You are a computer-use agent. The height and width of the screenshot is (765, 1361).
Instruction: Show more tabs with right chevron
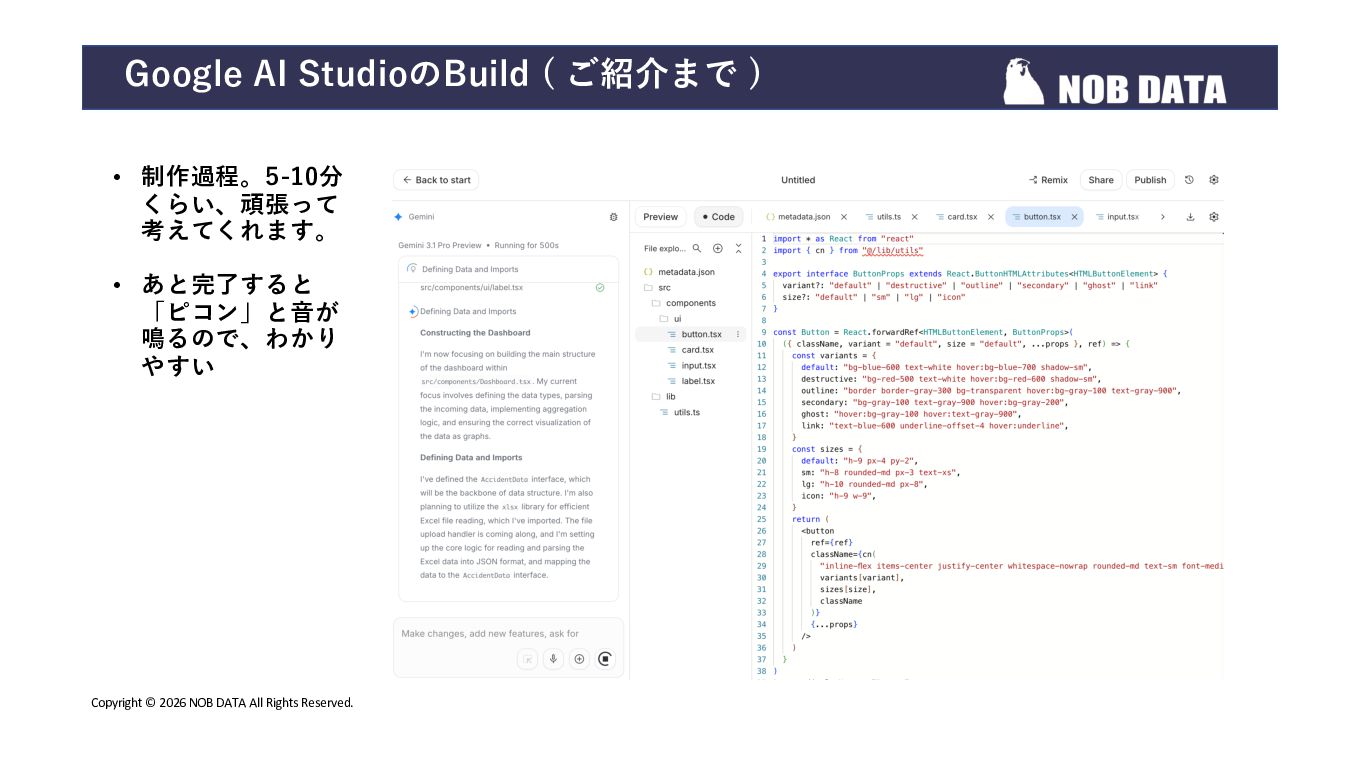[1162, 217]
